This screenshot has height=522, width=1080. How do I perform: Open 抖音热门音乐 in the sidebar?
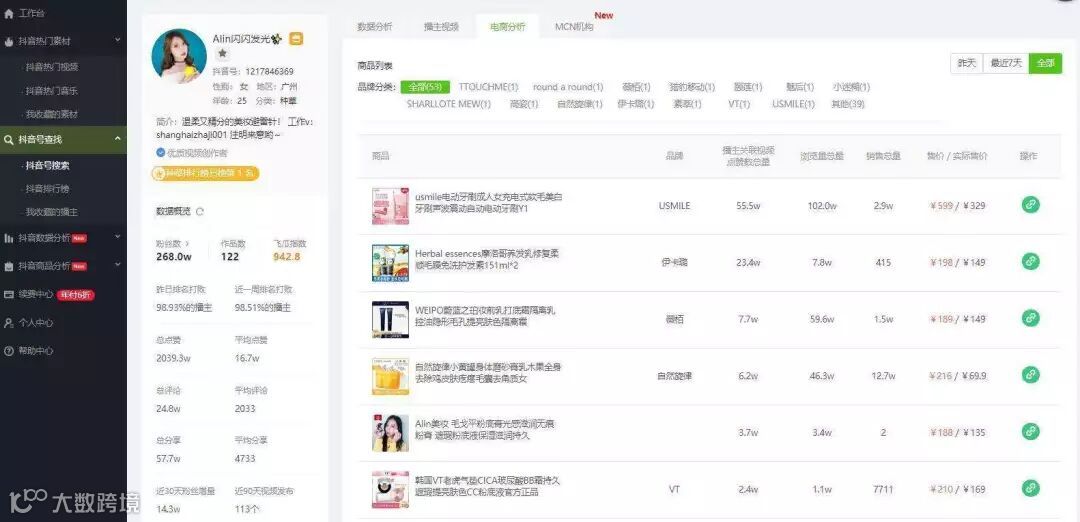pos(52,91)
